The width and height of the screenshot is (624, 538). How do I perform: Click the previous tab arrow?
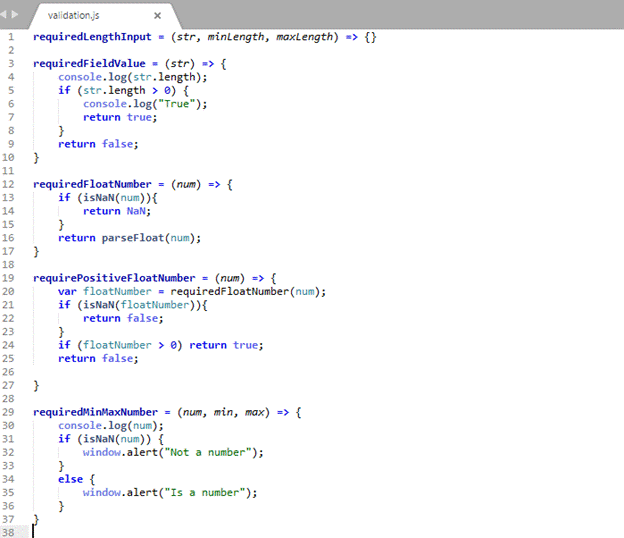coord(4,14)
